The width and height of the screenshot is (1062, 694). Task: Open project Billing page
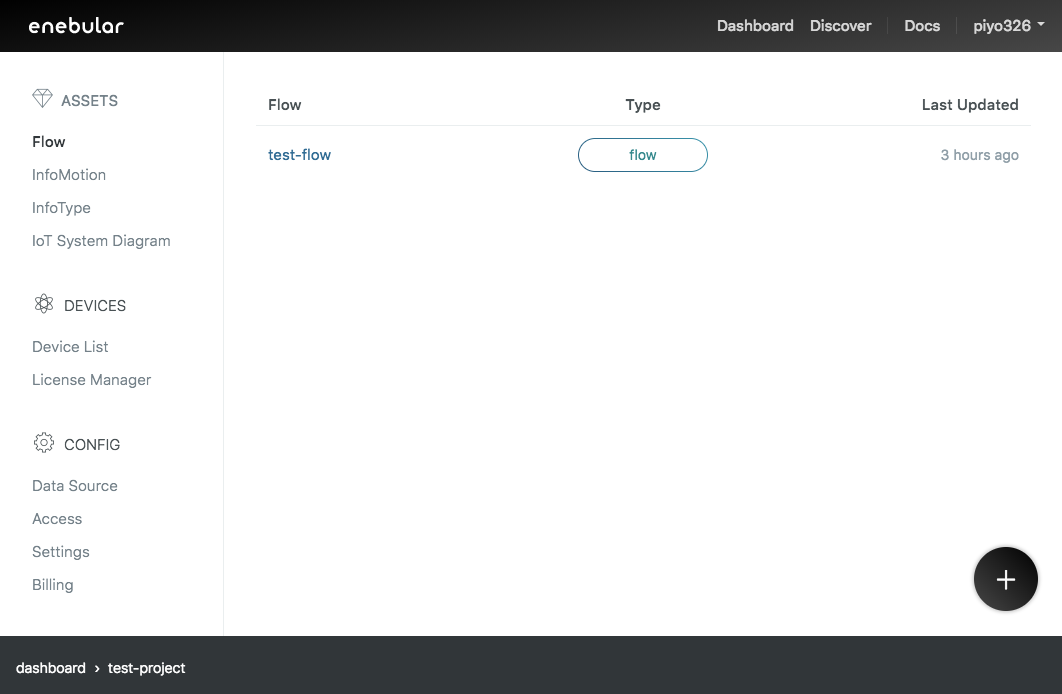[x=53, y=585]
